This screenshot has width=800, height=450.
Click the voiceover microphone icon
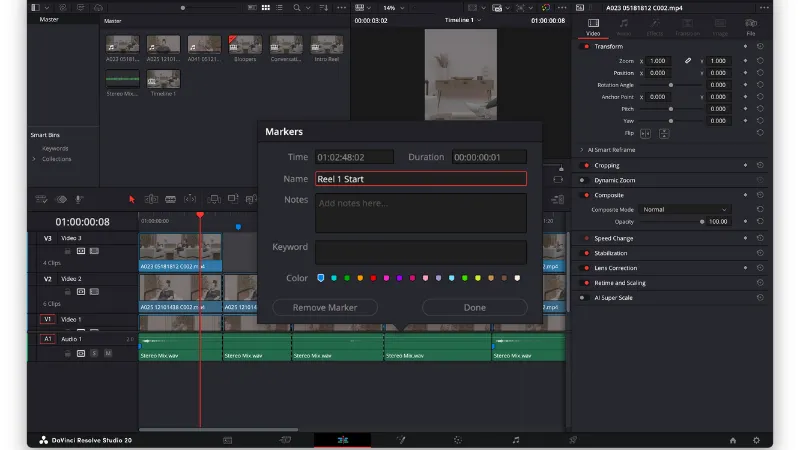pyautogui.click(x=79, y=199)
